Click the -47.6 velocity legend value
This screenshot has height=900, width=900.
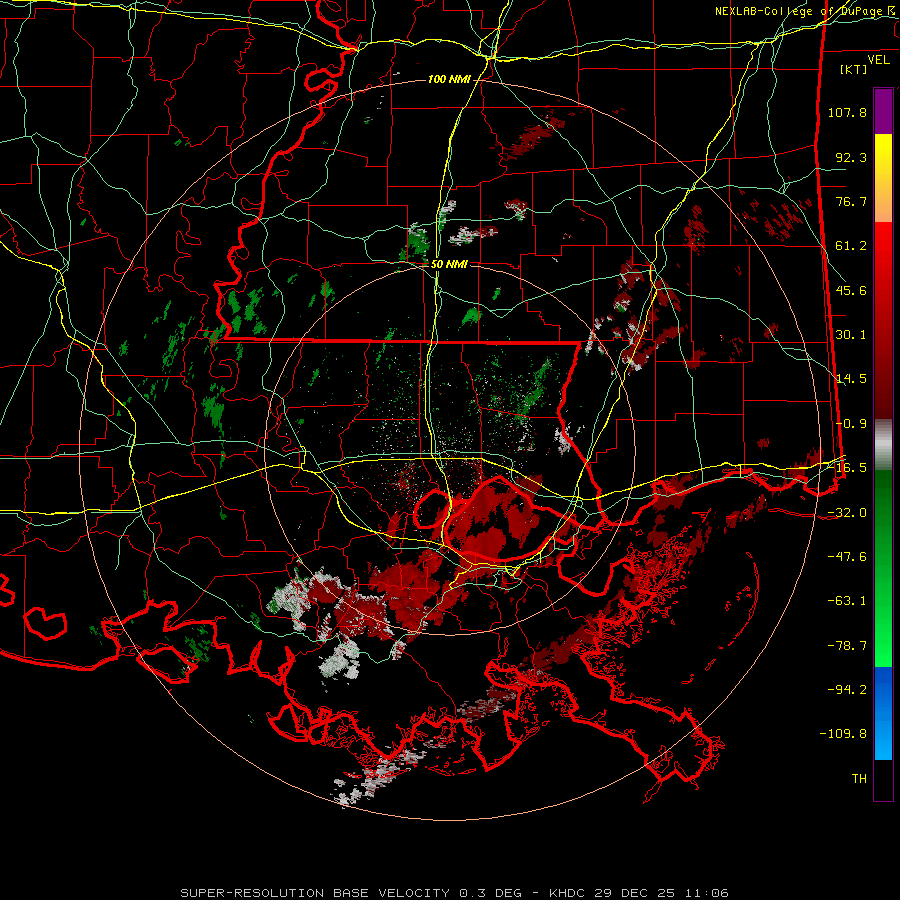point(847,557)
